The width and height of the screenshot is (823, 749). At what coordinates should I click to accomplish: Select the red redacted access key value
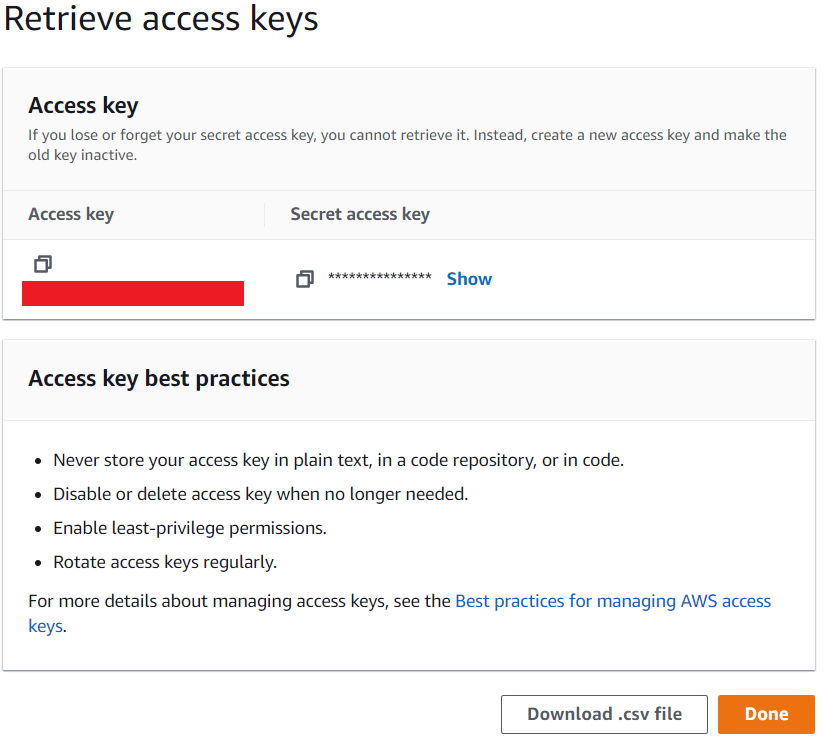[x=133, y=293]
